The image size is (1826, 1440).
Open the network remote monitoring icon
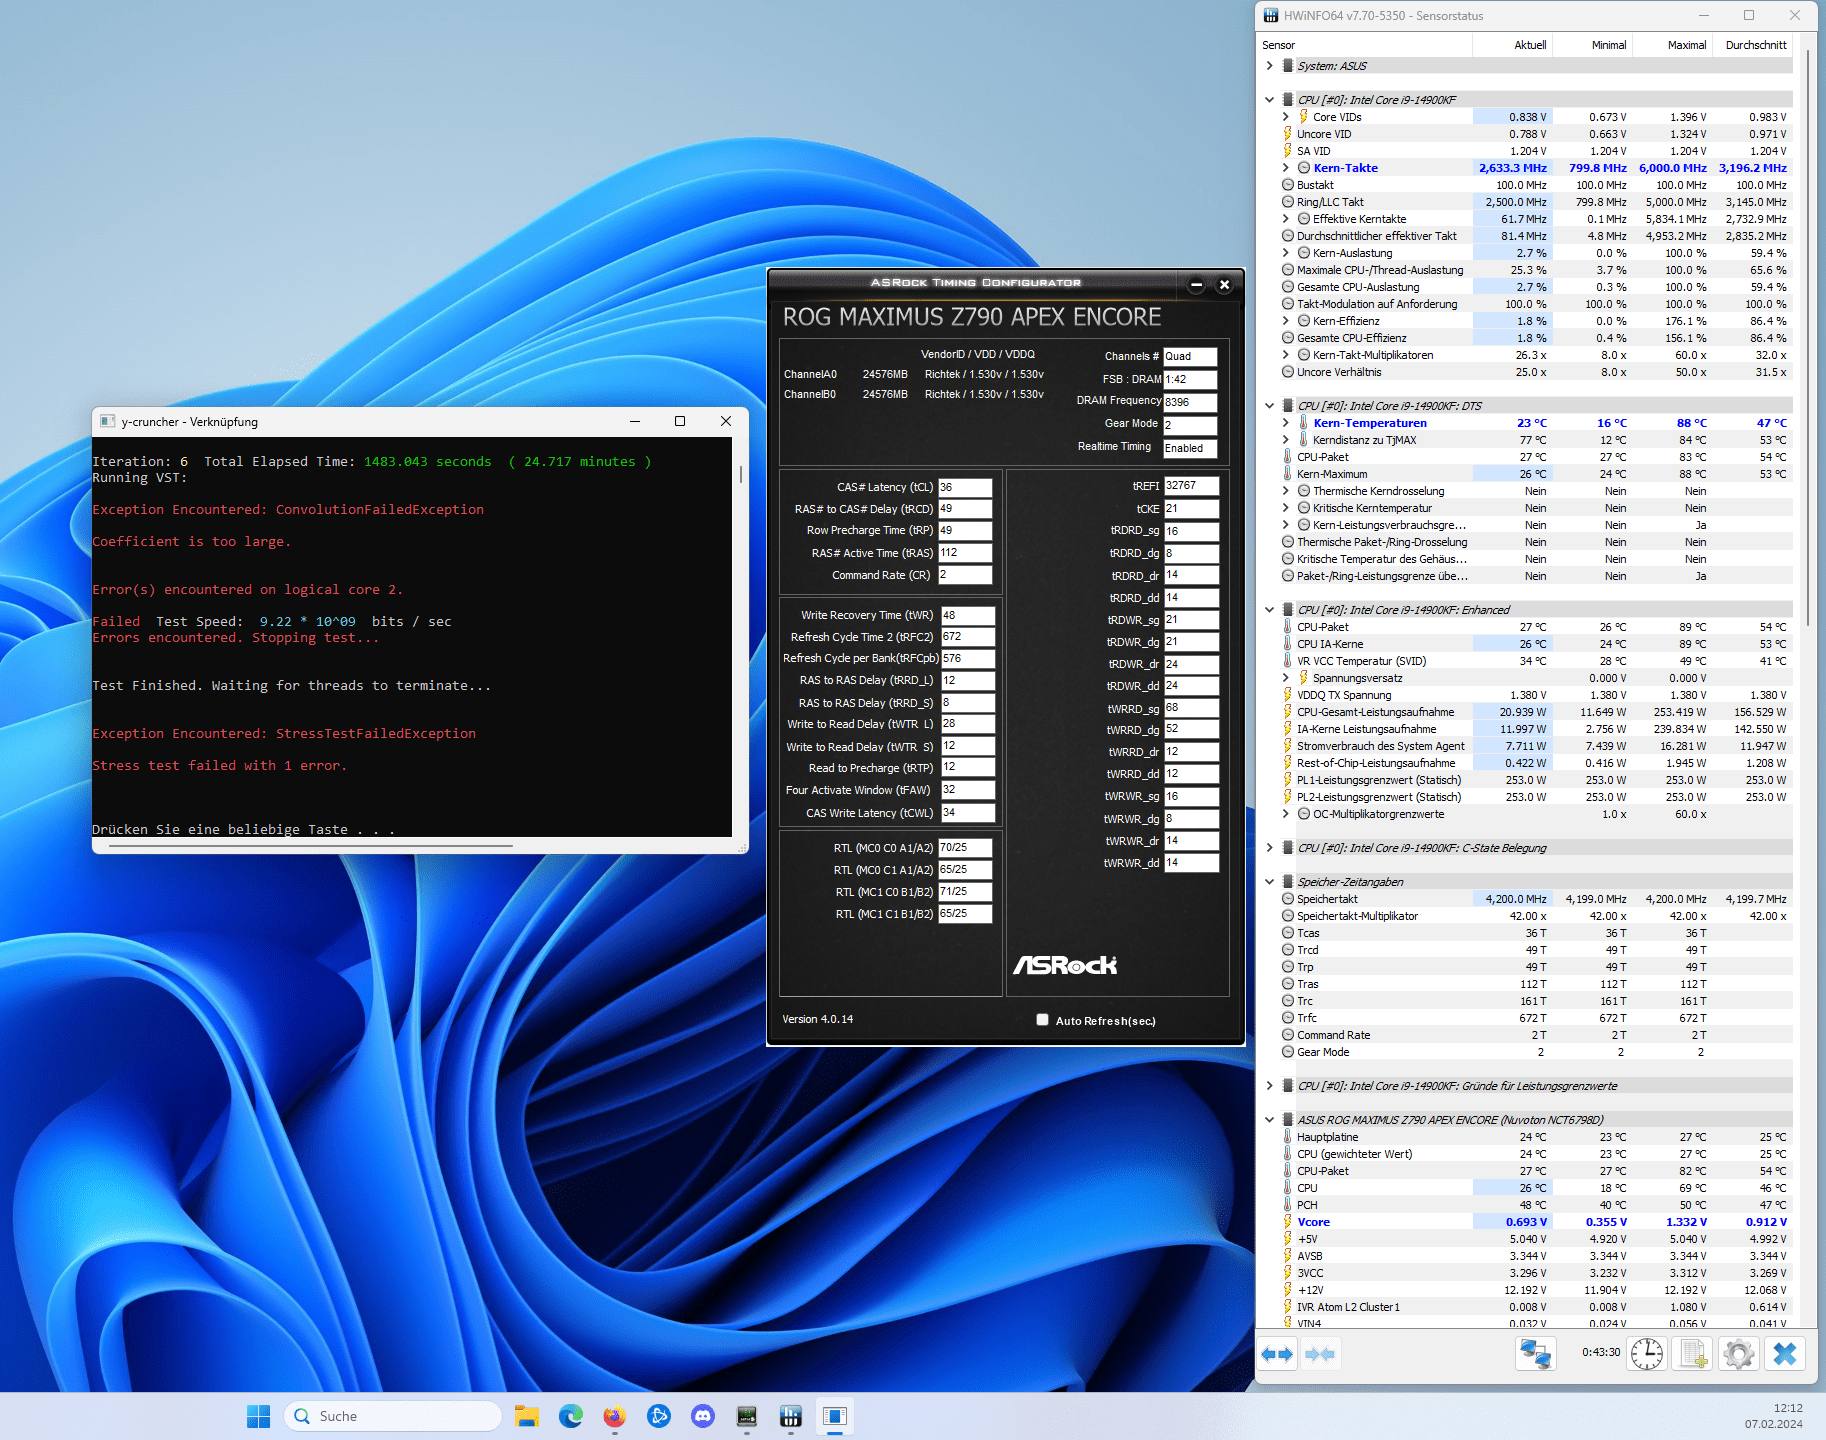pos(1535,1354)
